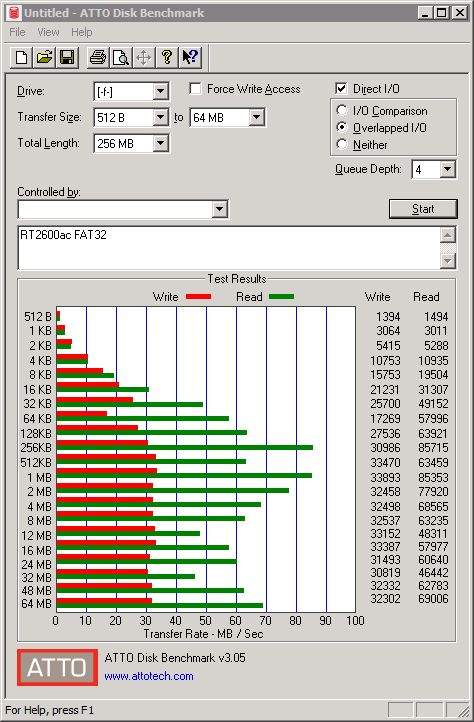Start the benchmark with the Start button
474x722 pixels.
[423, 209]
